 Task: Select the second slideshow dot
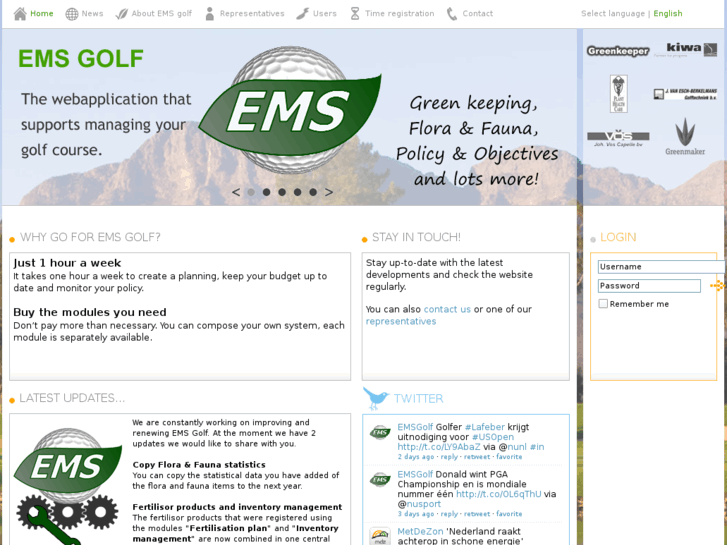coord(267,192)
